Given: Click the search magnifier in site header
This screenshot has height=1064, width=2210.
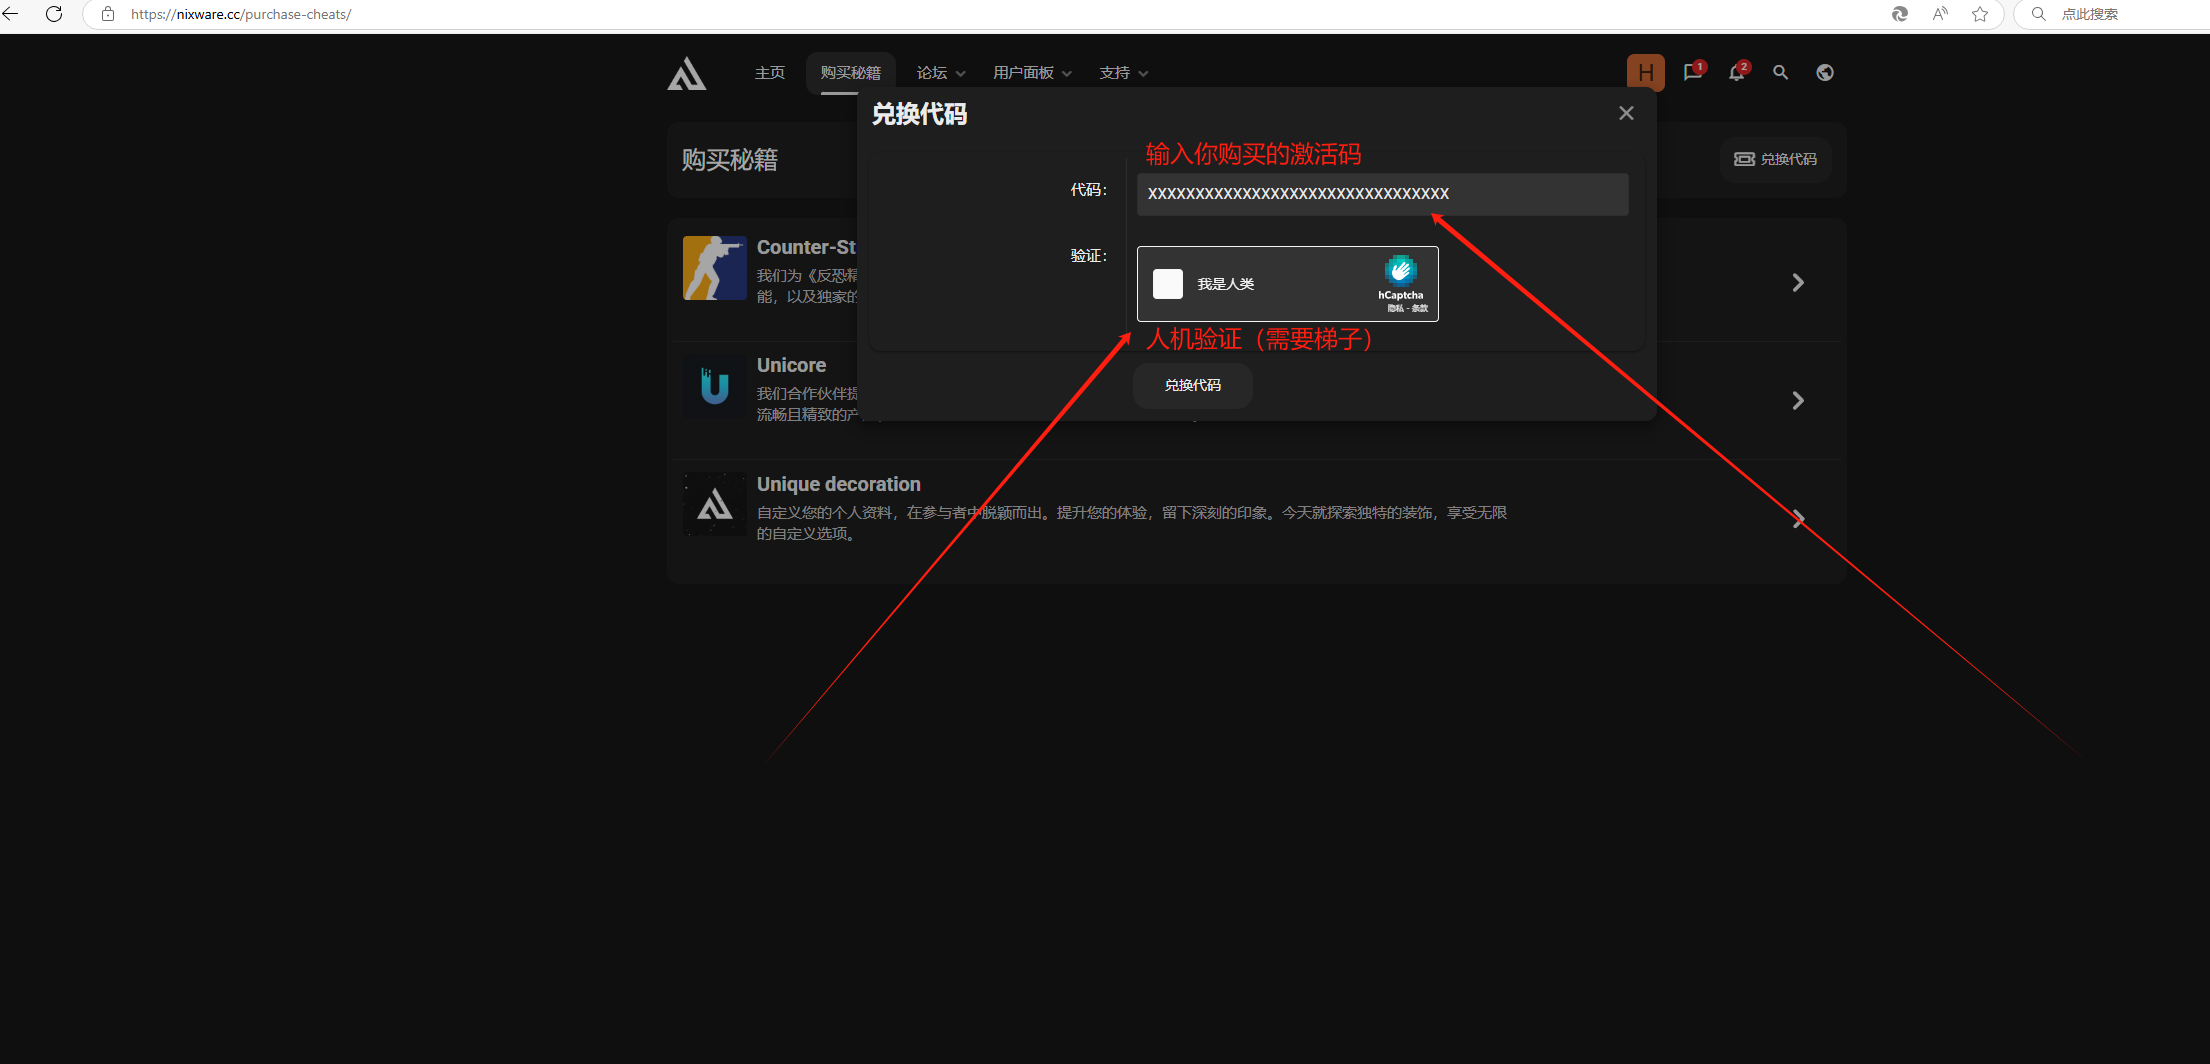Looking at the screenshot, I should tap(1781, 73).
